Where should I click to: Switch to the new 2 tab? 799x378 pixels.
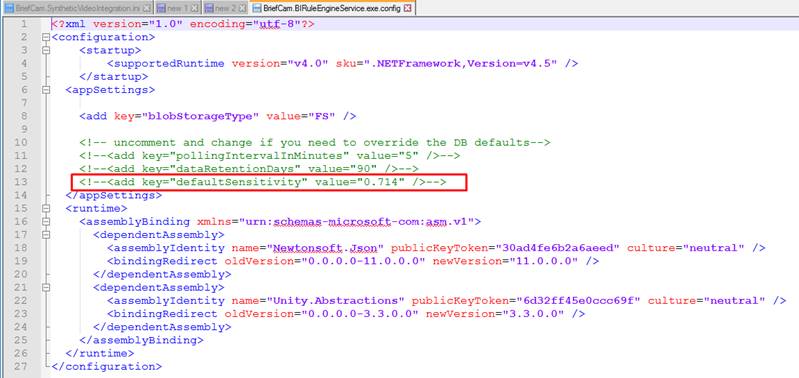pyautogui.click(x=226, y=8)
